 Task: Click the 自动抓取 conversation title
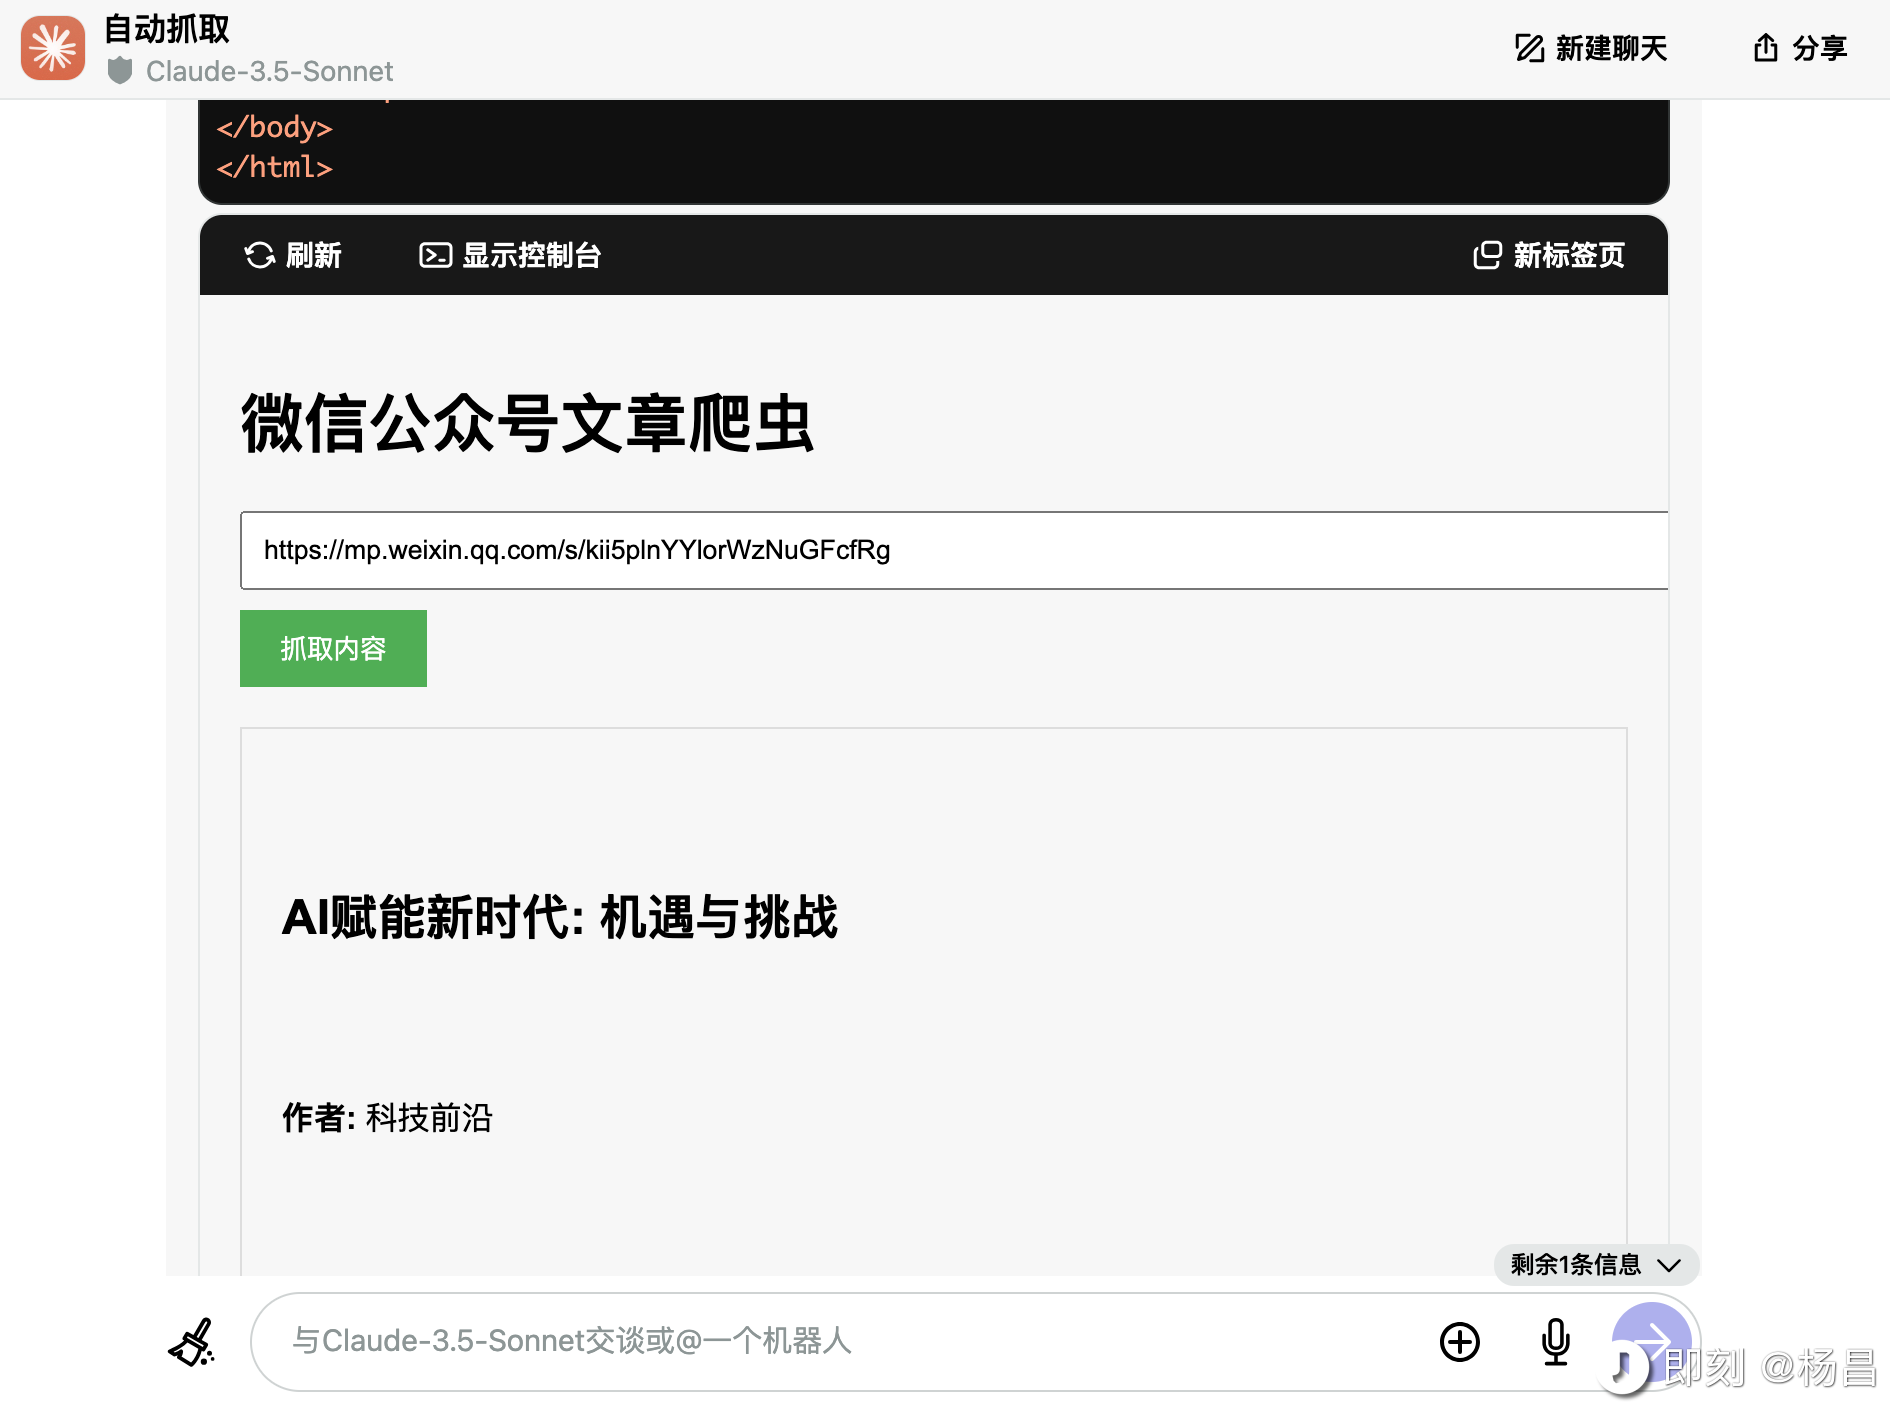click(167, 30)
